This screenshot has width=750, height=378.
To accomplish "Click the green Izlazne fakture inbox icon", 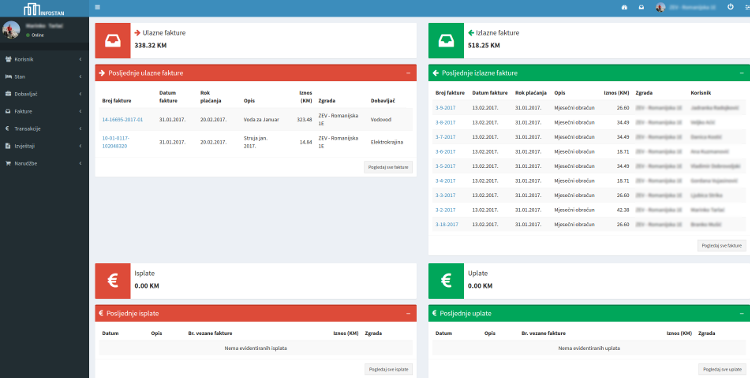I will click(446, 41).
